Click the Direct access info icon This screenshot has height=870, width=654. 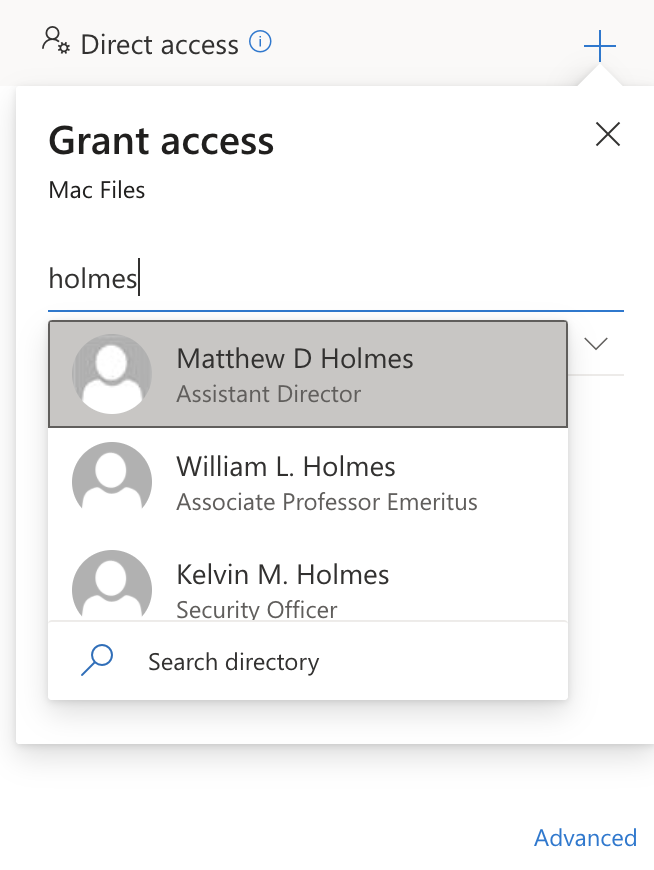260,42
